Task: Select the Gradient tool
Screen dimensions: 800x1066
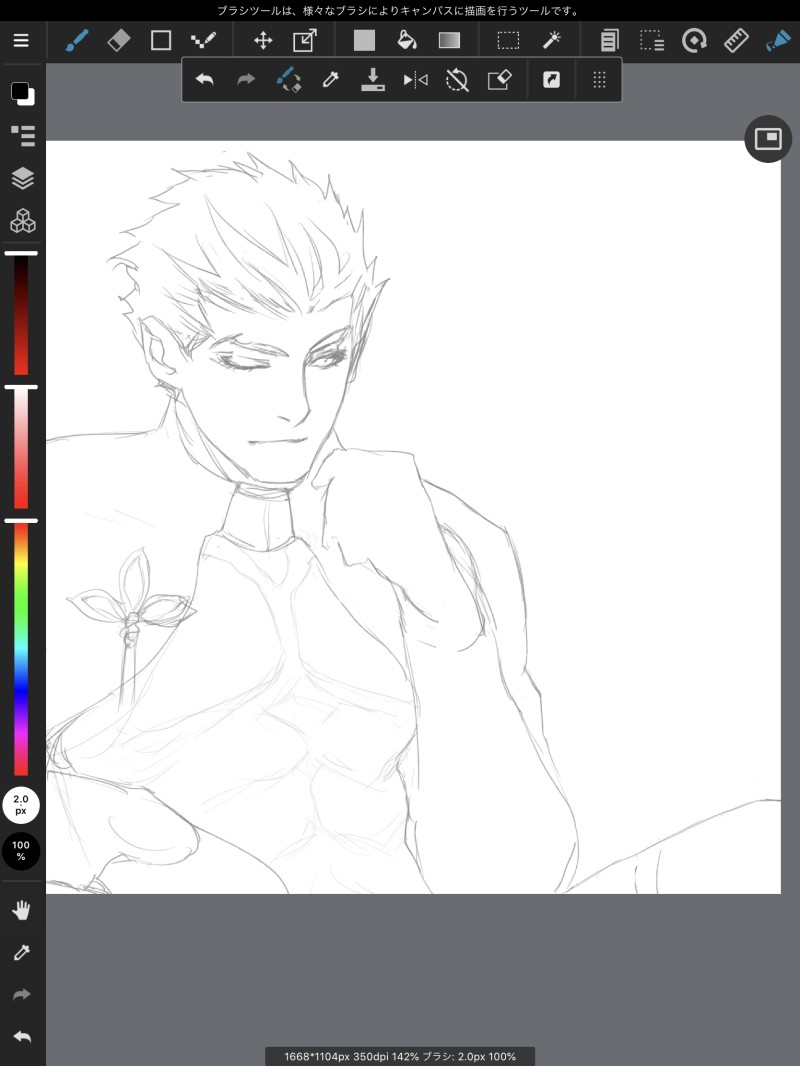Action: [x=449, y=41]
